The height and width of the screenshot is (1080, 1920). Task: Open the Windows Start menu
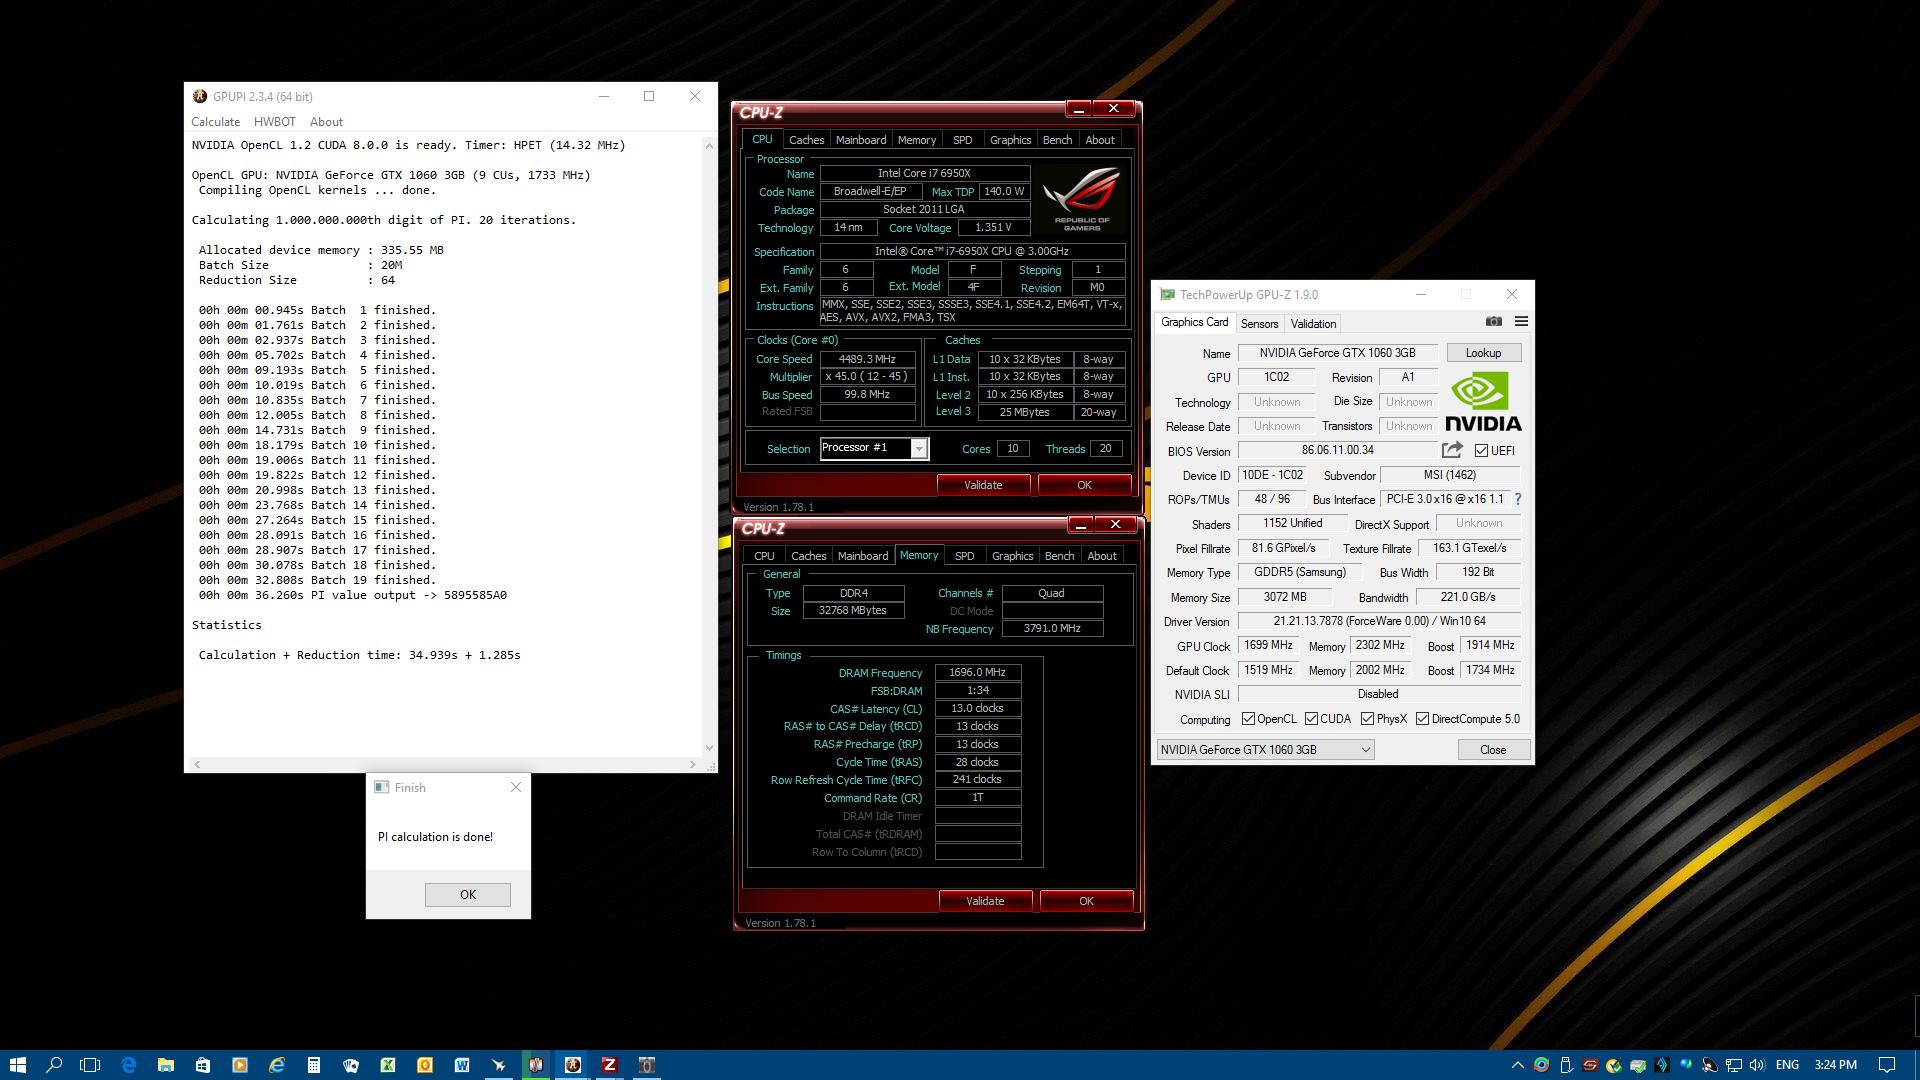pos(17,1065)
